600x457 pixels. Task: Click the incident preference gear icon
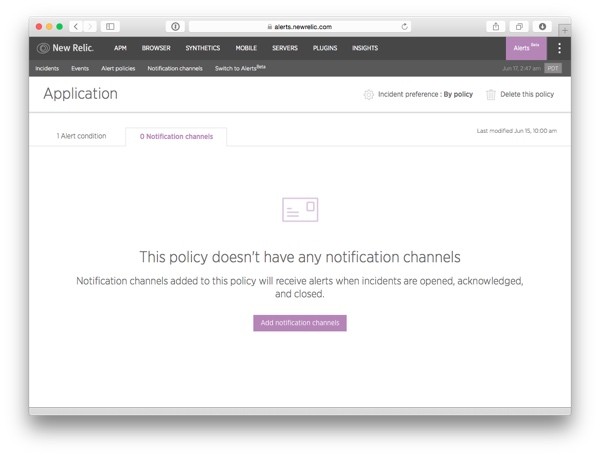(368, 95)
